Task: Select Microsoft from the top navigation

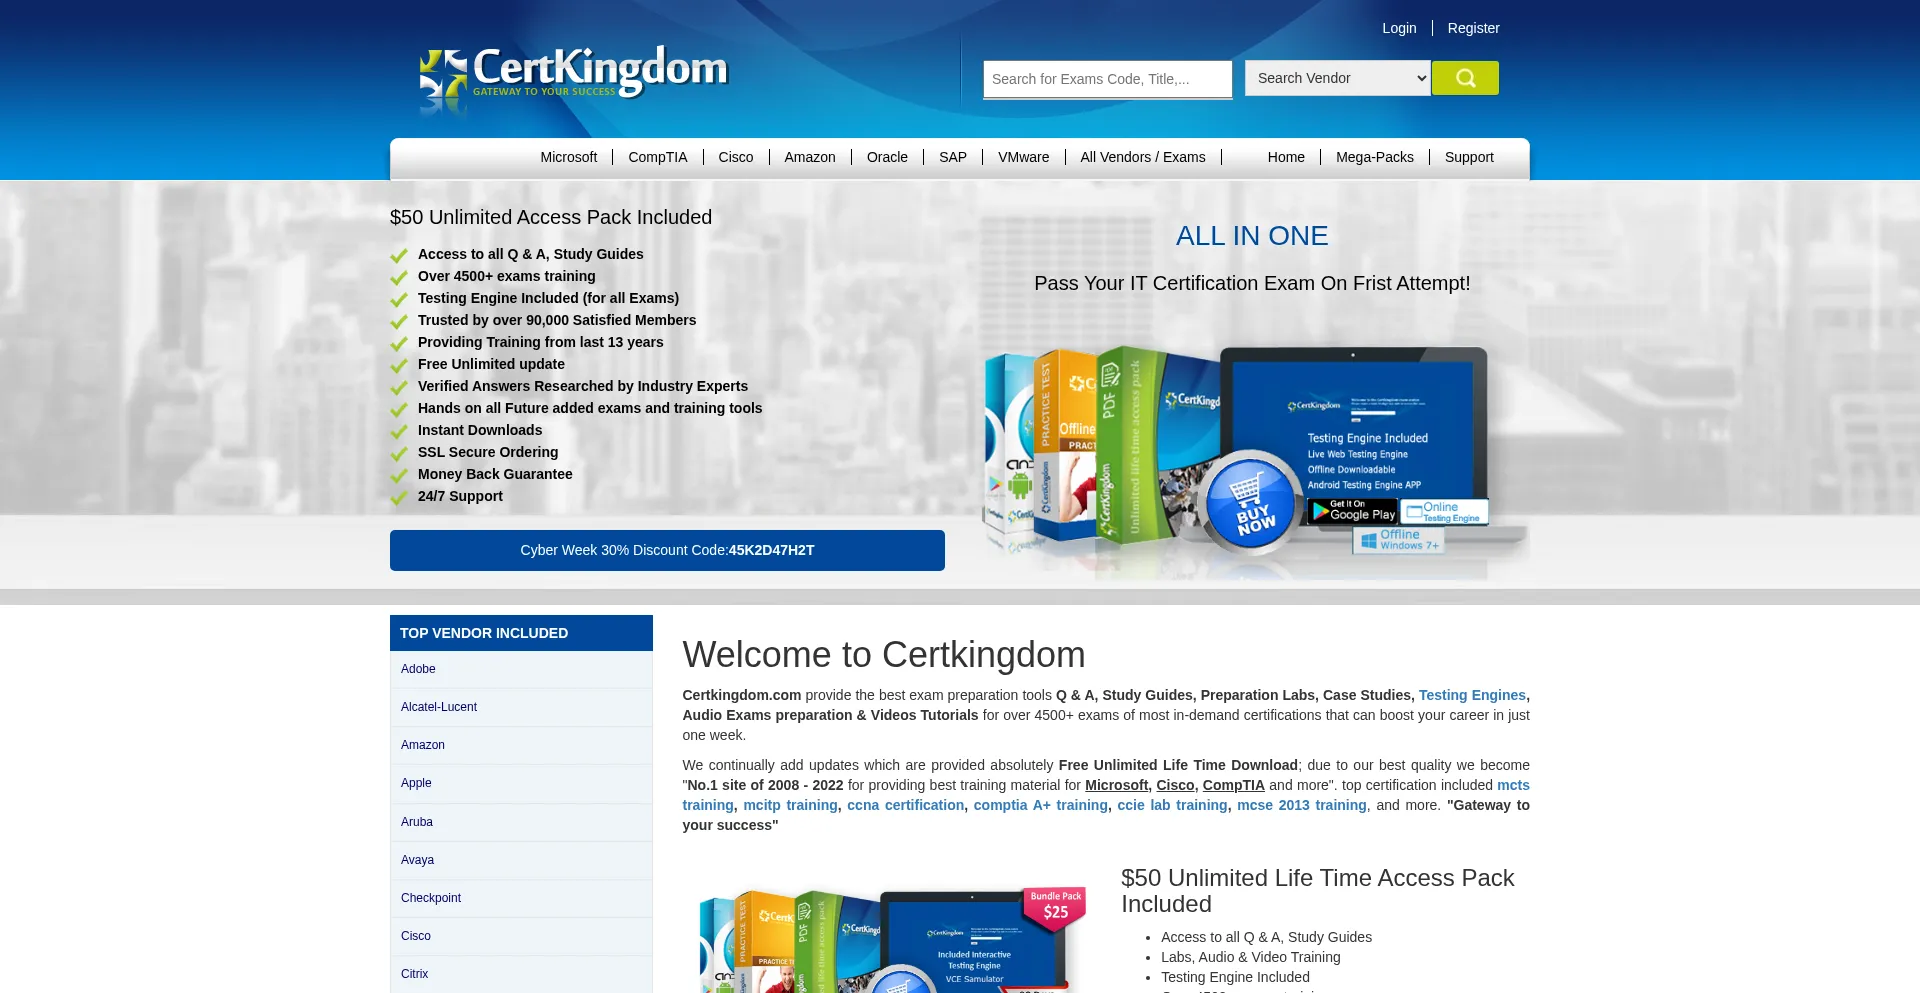Action: 568,157
